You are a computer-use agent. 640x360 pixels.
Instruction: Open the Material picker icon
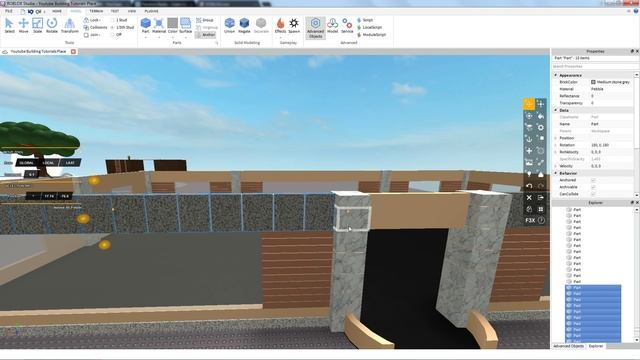coord(159,26)
